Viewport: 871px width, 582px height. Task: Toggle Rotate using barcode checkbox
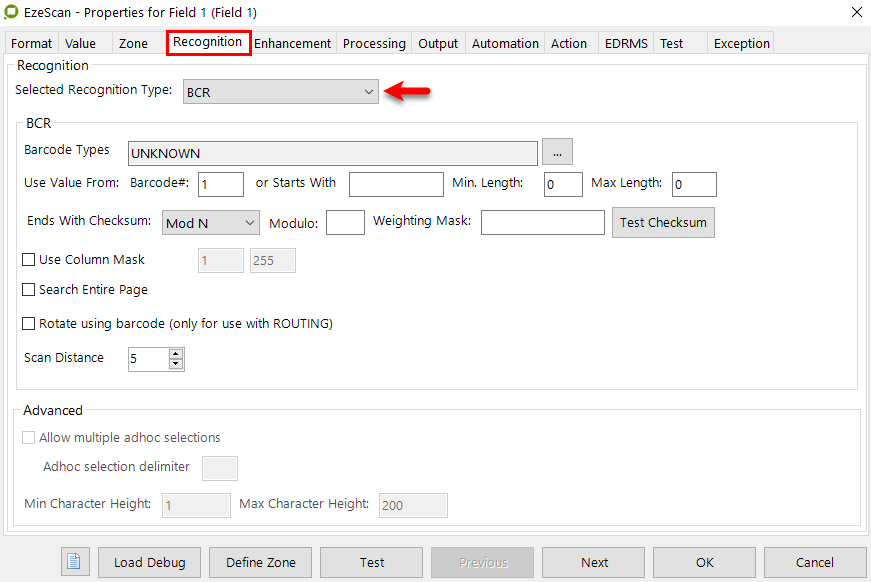(x=29, y=324)
